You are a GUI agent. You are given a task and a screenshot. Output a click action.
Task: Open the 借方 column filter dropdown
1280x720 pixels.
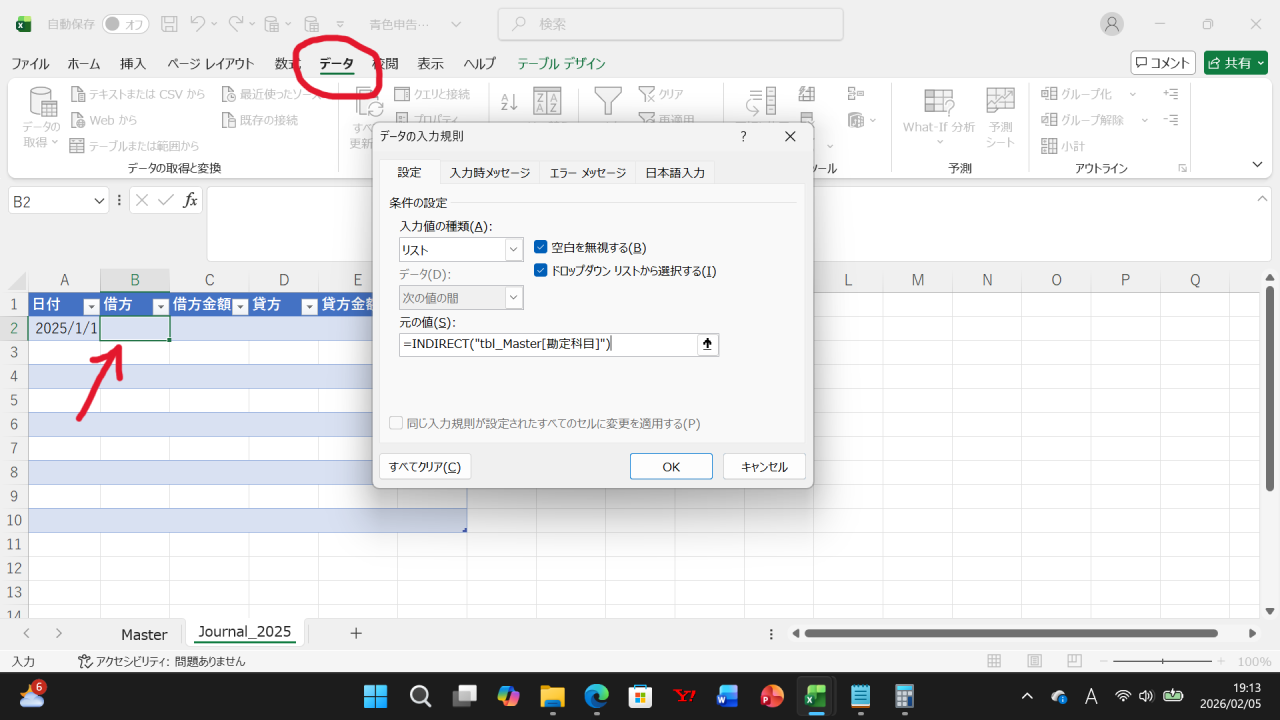pos(162,304)
